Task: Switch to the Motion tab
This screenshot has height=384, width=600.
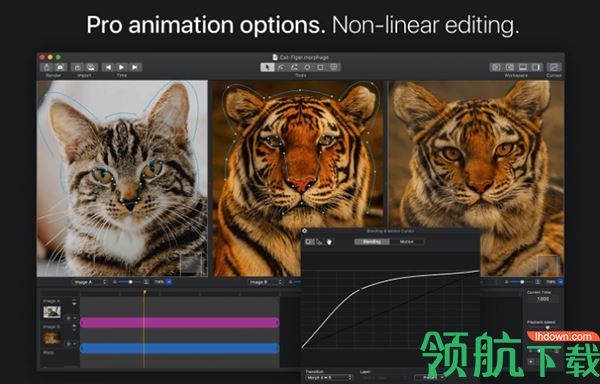Action: pyautogui.click(x=406, y=242)
